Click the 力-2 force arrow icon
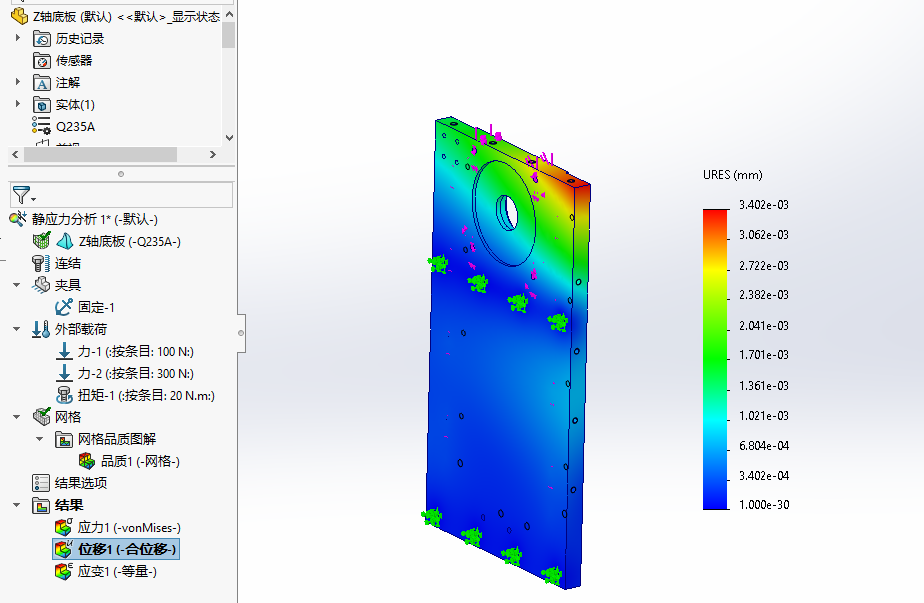 point(64,373)
